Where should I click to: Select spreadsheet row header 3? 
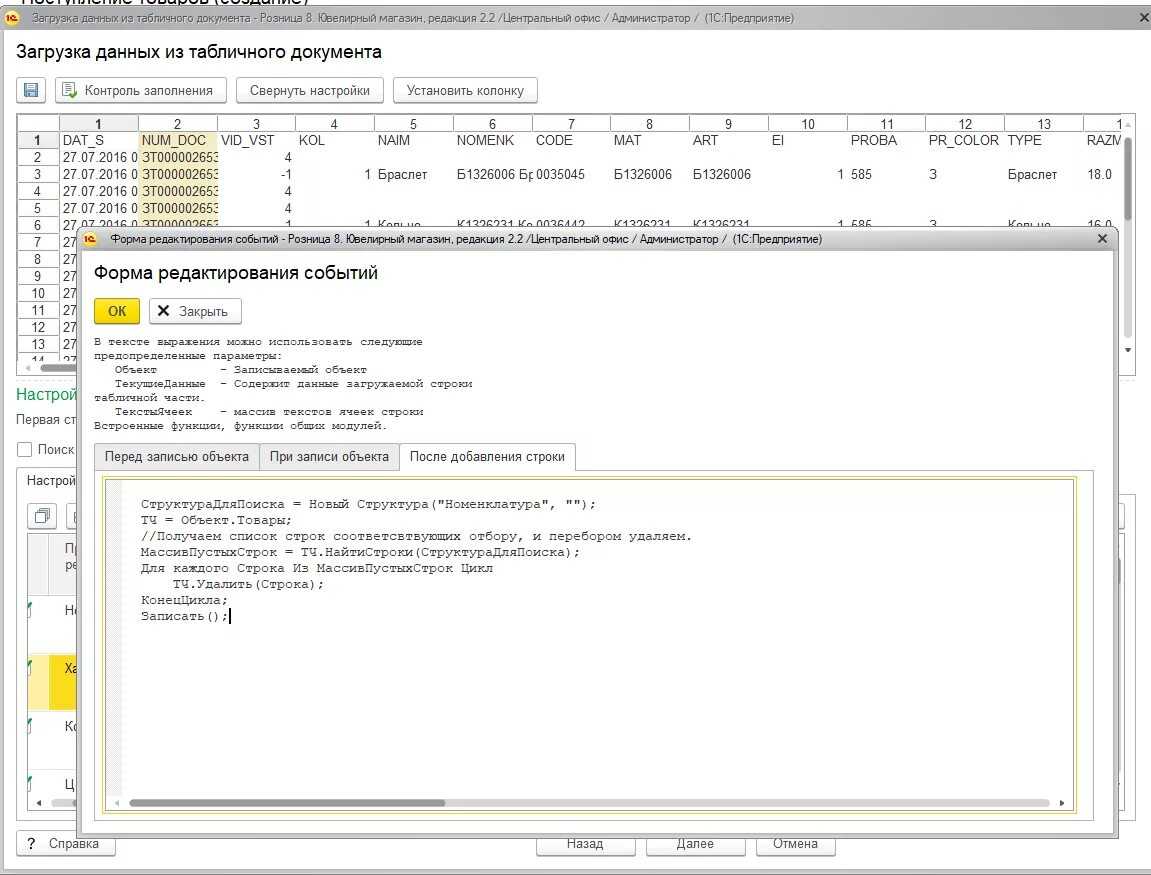[x=37, y=175]
